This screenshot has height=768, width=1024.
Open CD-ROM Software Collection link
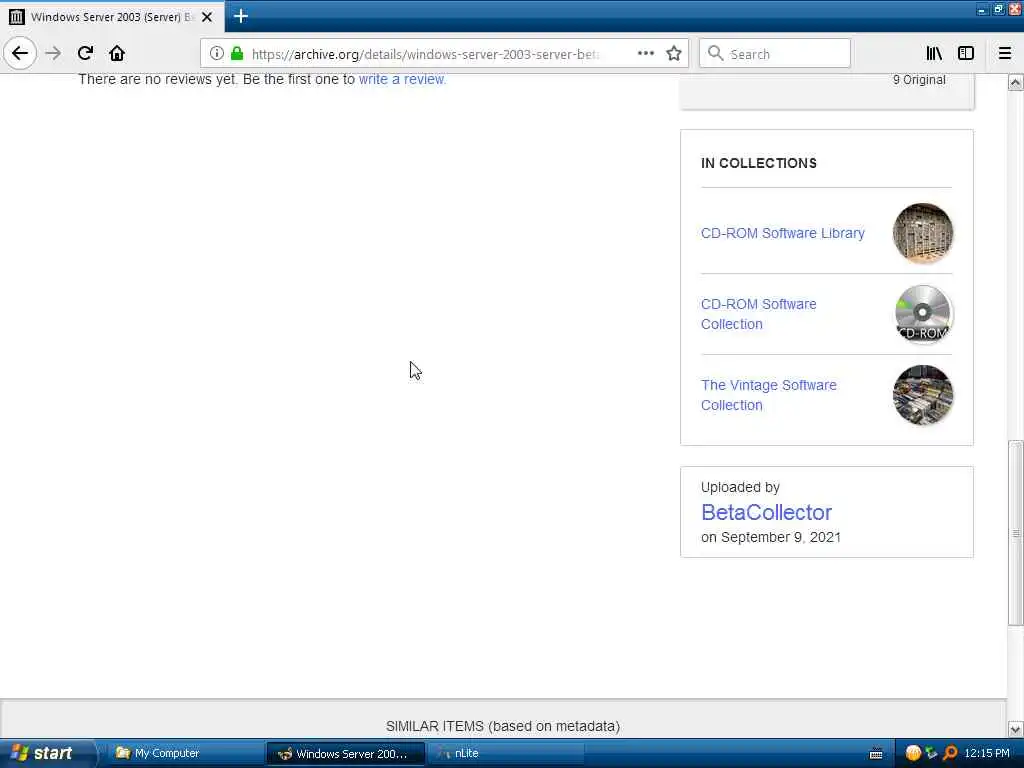pyautogui.click(x=758, y=314)
